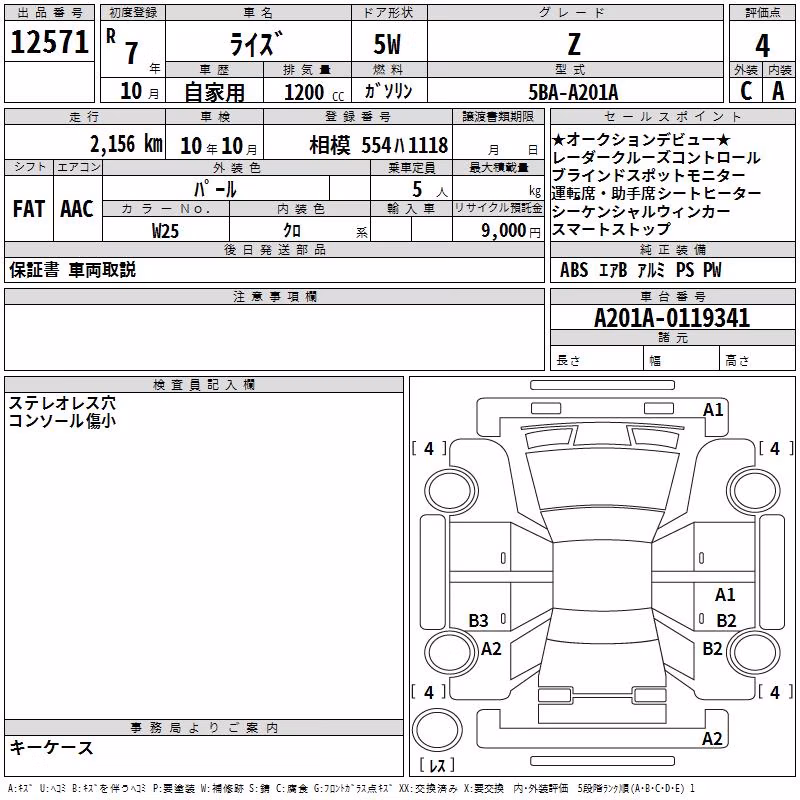
Task: Click A2 mark on rear bumper
Action: [x=712, y=738]
